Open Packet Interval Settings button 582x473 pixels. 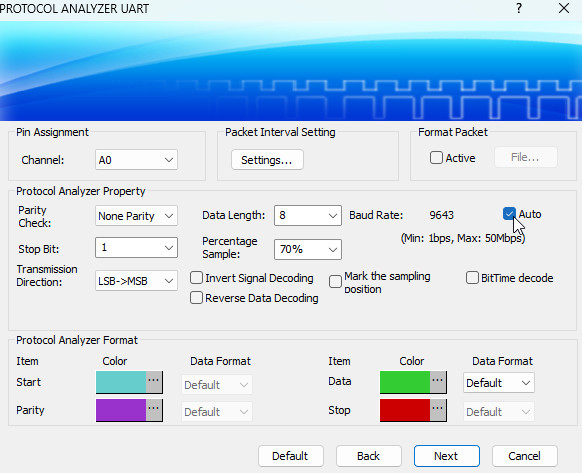click(267, 160)
